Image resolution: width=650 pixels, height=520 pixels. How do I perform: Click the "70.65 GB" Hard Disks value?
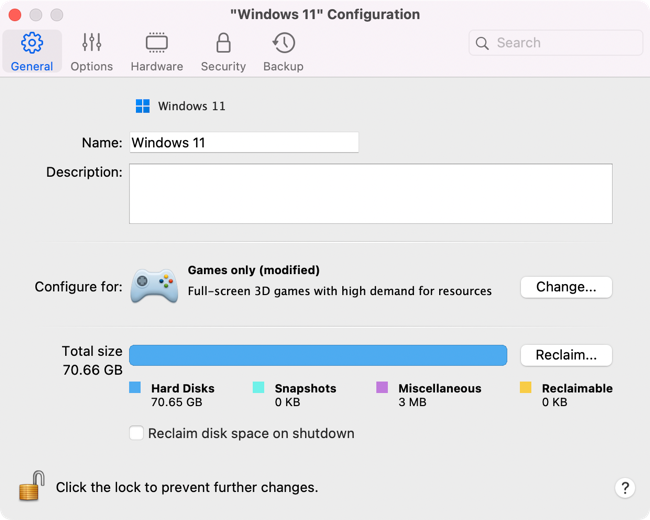(x=177, y=402)
